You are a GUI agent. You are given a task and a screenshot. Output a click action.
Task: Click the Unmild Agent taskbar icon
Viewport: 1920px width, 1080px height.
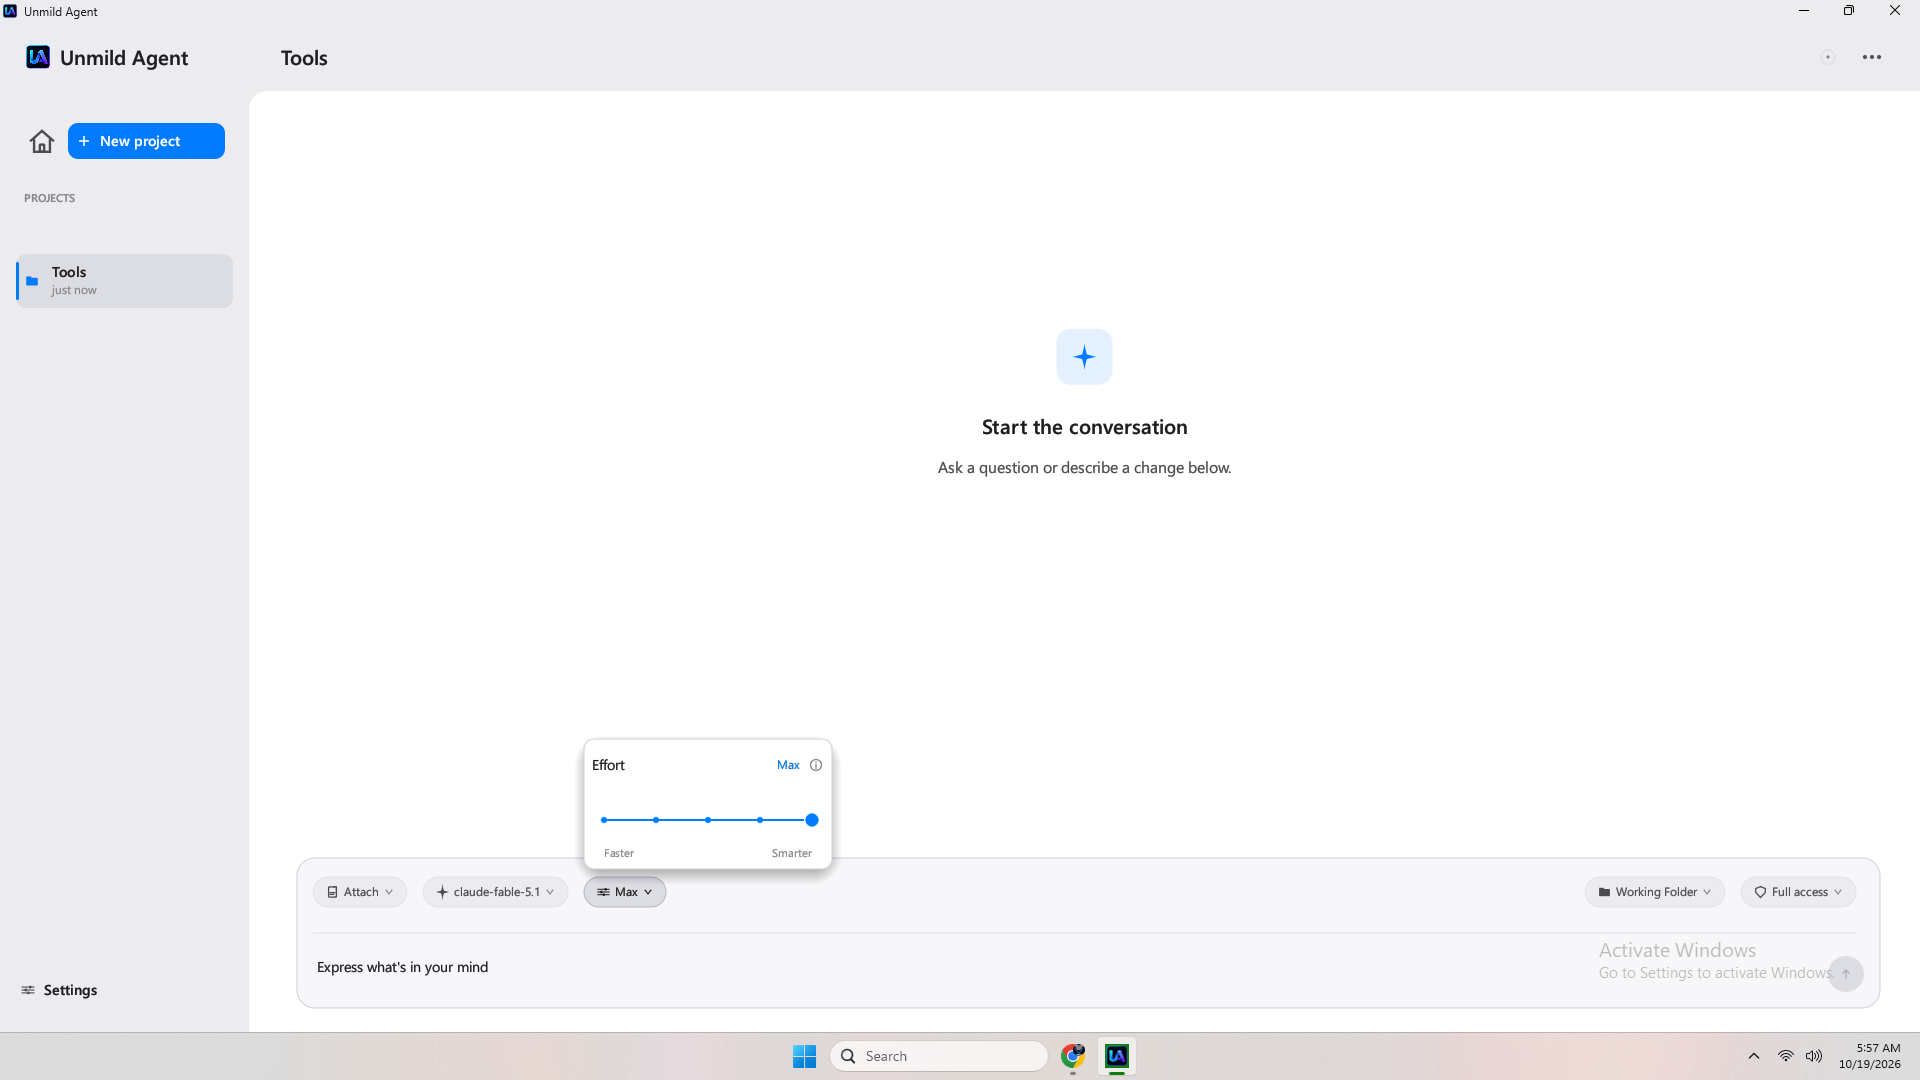coord(1117,1056)
